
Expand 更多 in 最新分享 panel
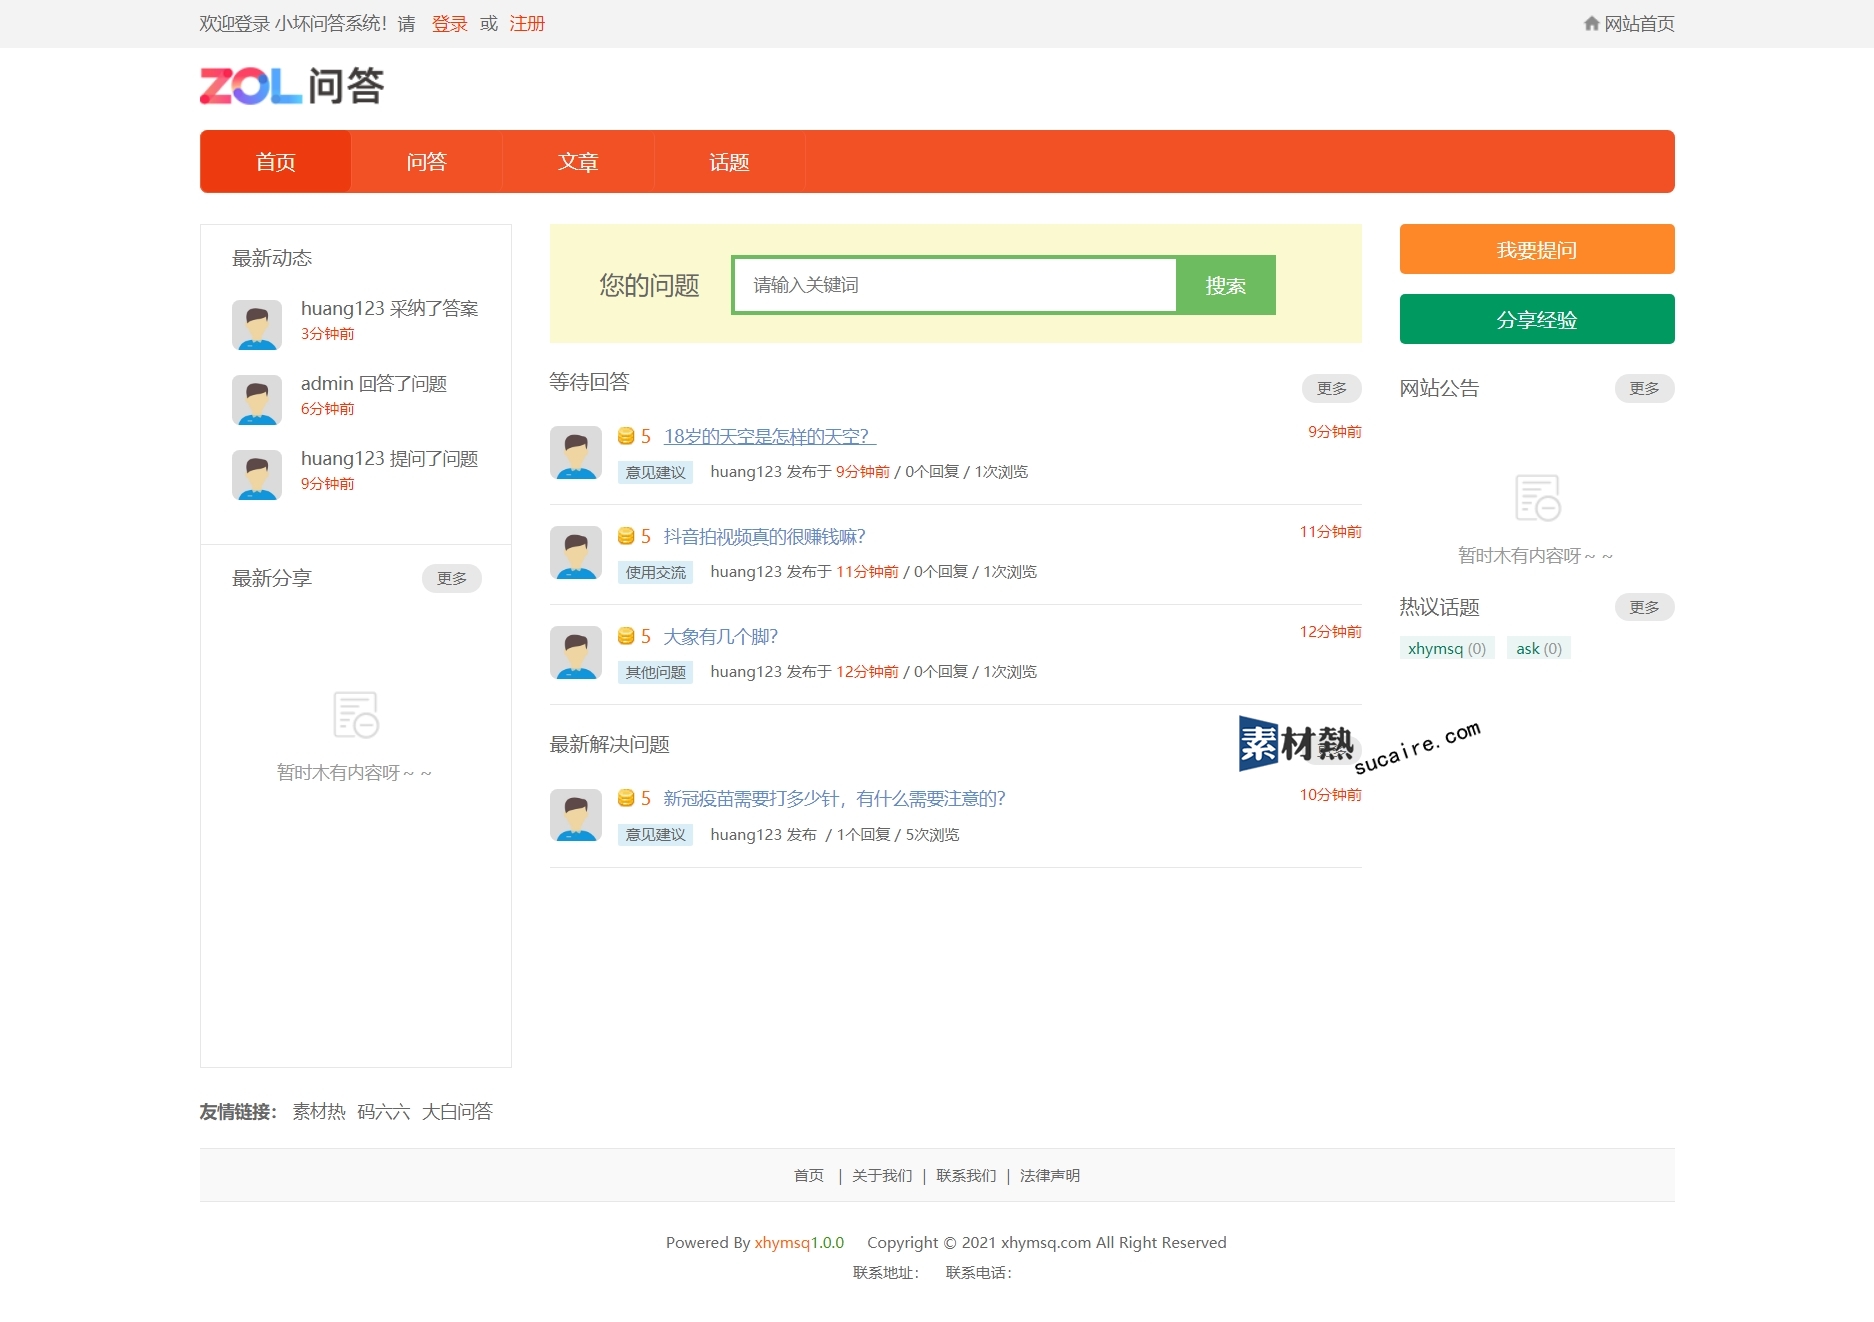[451, 578]
